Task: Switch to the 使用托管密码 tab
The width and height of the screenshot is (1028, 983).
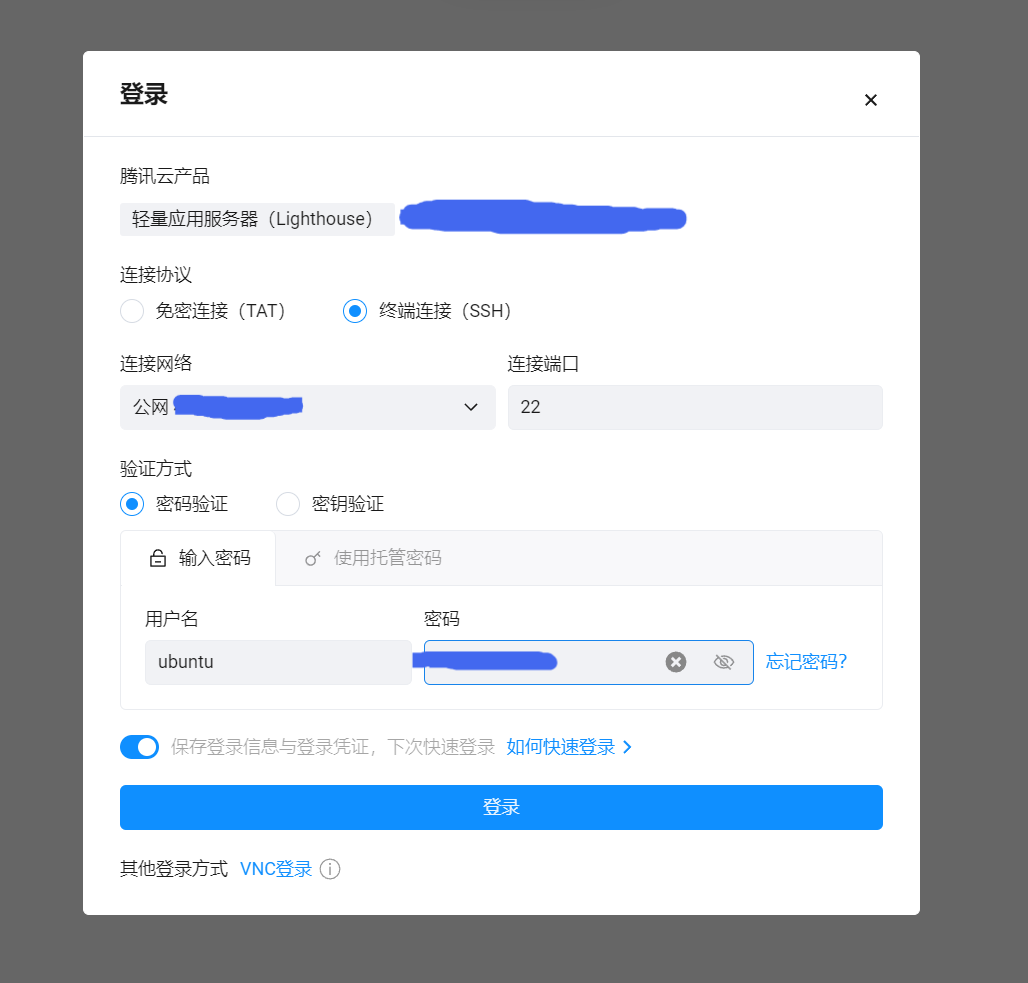Action: [373, 558]
